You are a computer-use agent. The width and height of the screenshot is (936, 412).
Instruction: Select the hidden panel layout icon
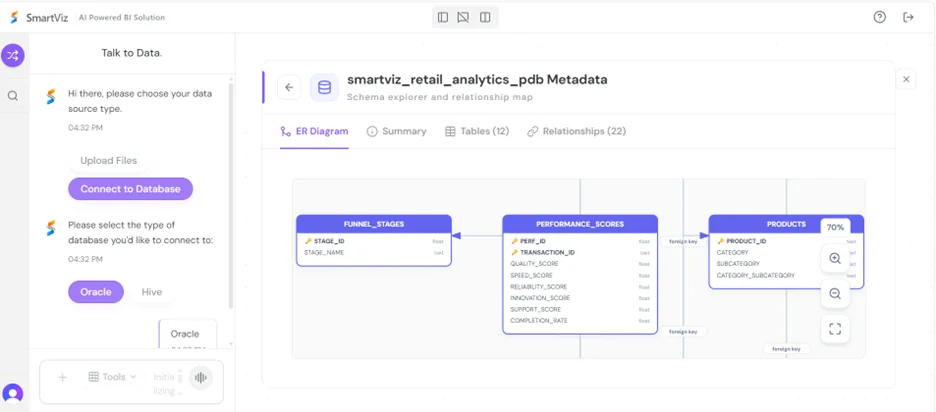[463, 17]
